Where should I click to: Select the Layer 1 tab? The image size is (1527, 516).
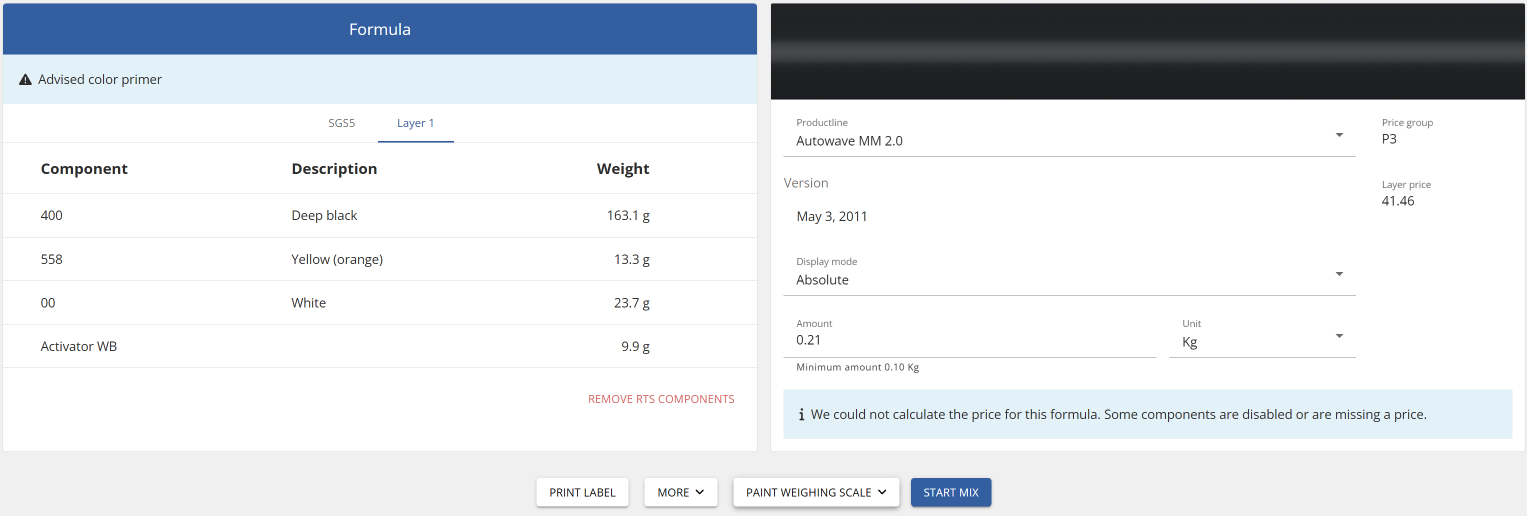point(415,123)
